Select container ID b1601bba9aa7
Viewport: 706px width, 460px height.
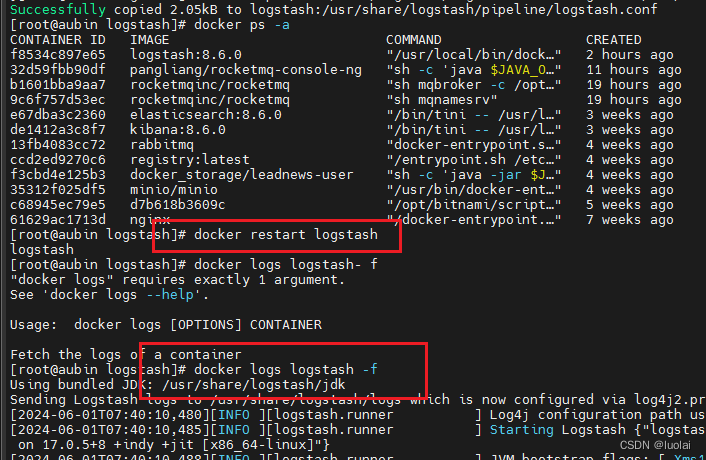[x=58, y=85]
